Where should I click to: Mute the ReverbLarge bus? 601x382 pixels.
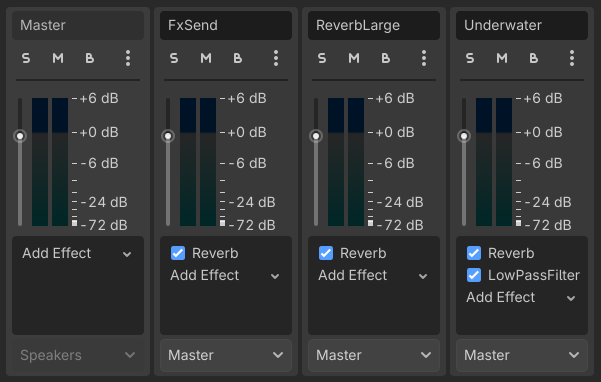coord(354,58)
